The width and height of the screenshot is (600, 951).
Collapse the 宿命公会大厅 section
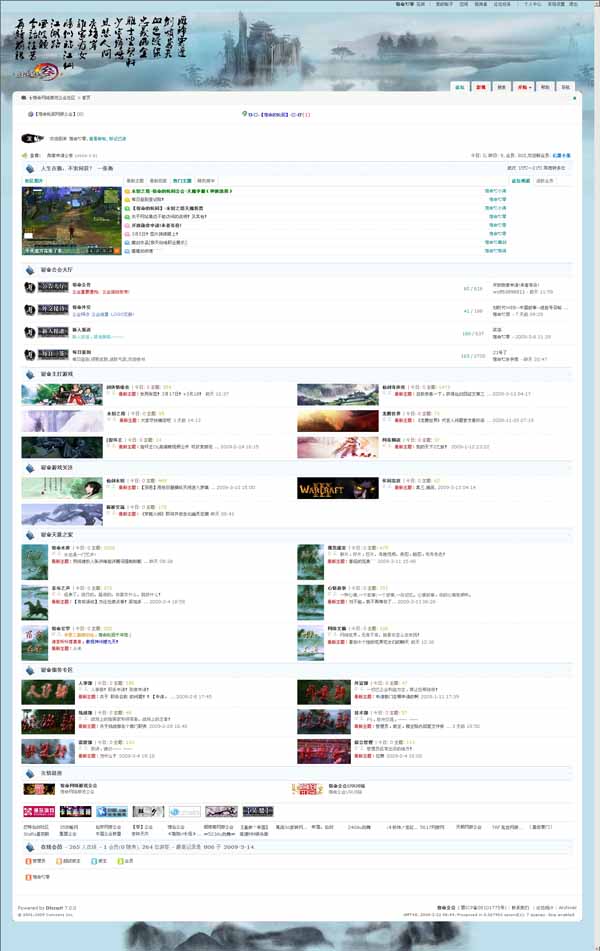(568, 270)
